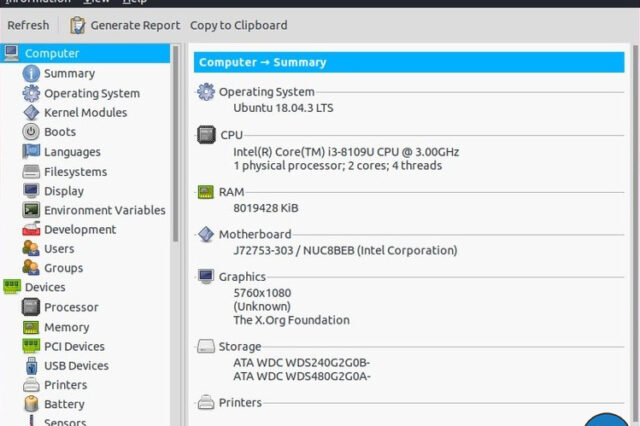Image resolution: width=640 pixels, height=426 pixels.
Task: Click the USB Devices icon
Action: click(x=31, y=366)
